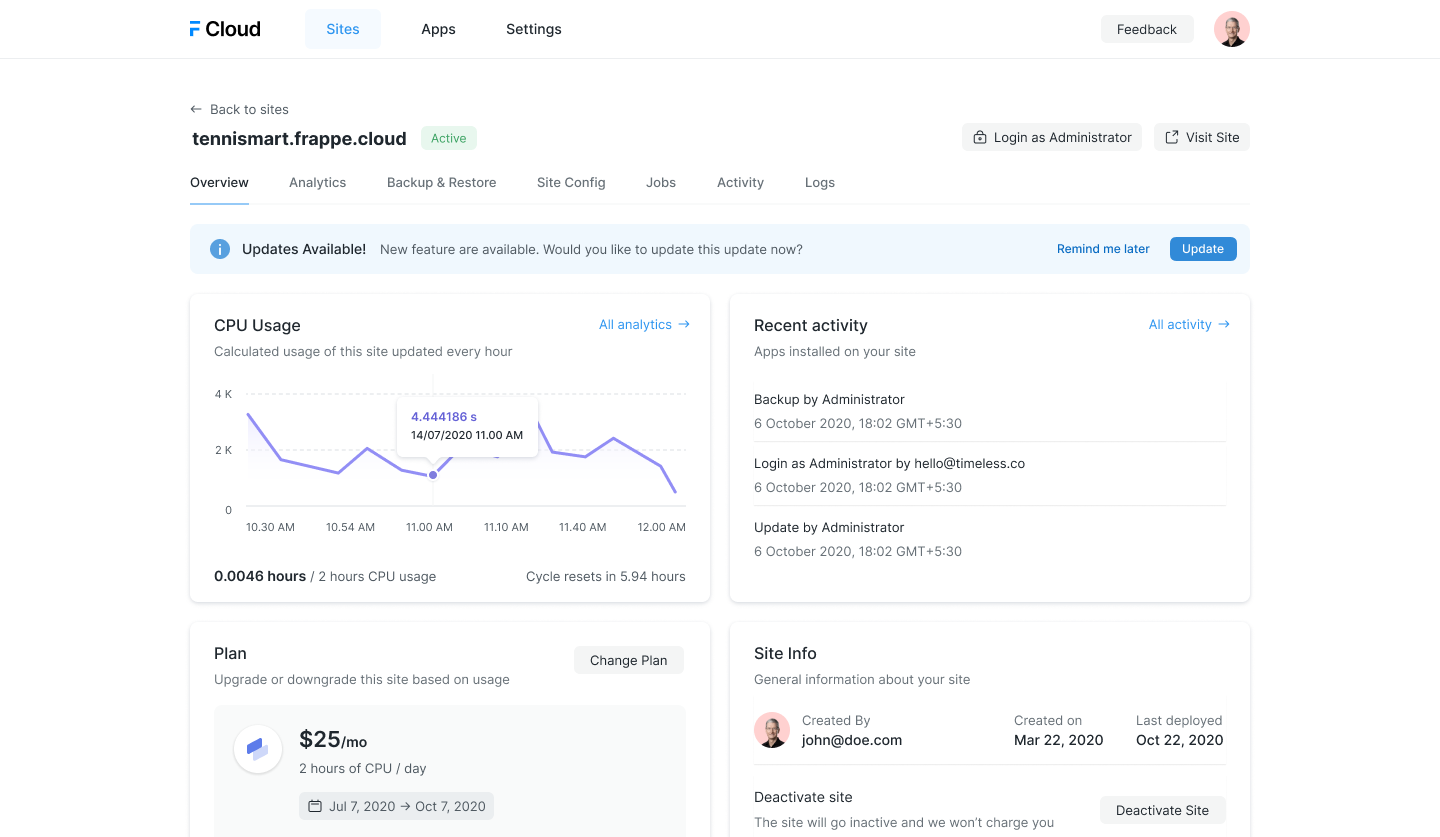Open the Apps section from the navbar
The width and height of the screenshot is (1440, 837).
pos(438,29)
